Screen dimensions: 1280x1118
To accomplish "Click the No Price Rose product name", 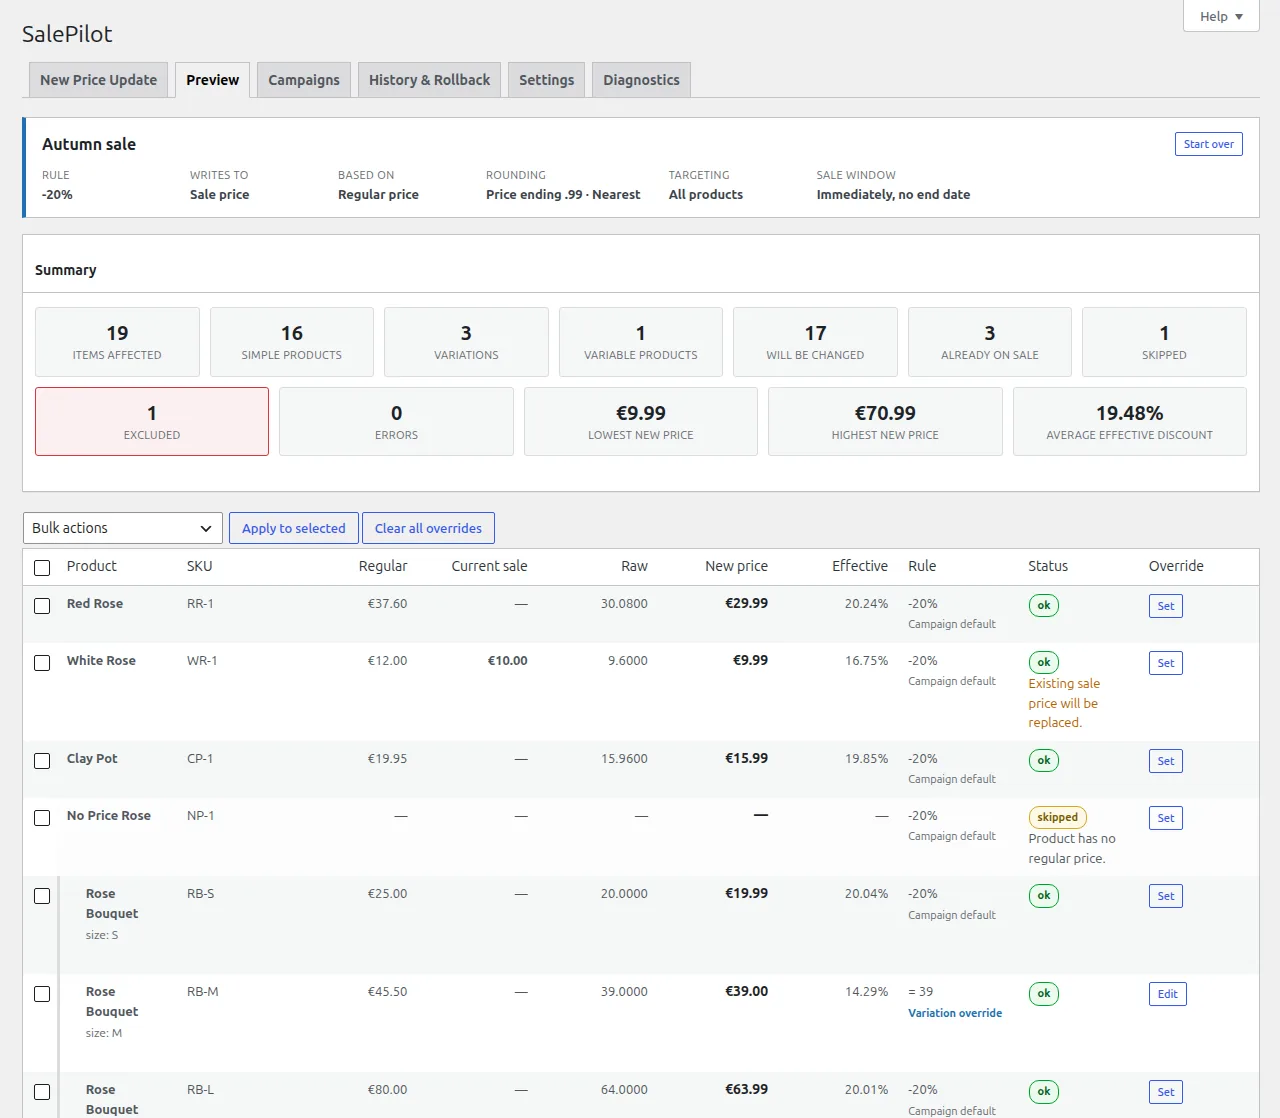I will click(x=109, y=816).
